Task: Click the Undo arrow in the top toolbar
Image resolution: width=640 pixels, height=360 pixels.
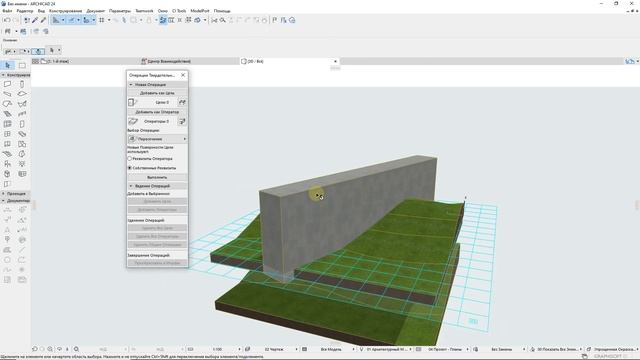Action: coord(7,20)
